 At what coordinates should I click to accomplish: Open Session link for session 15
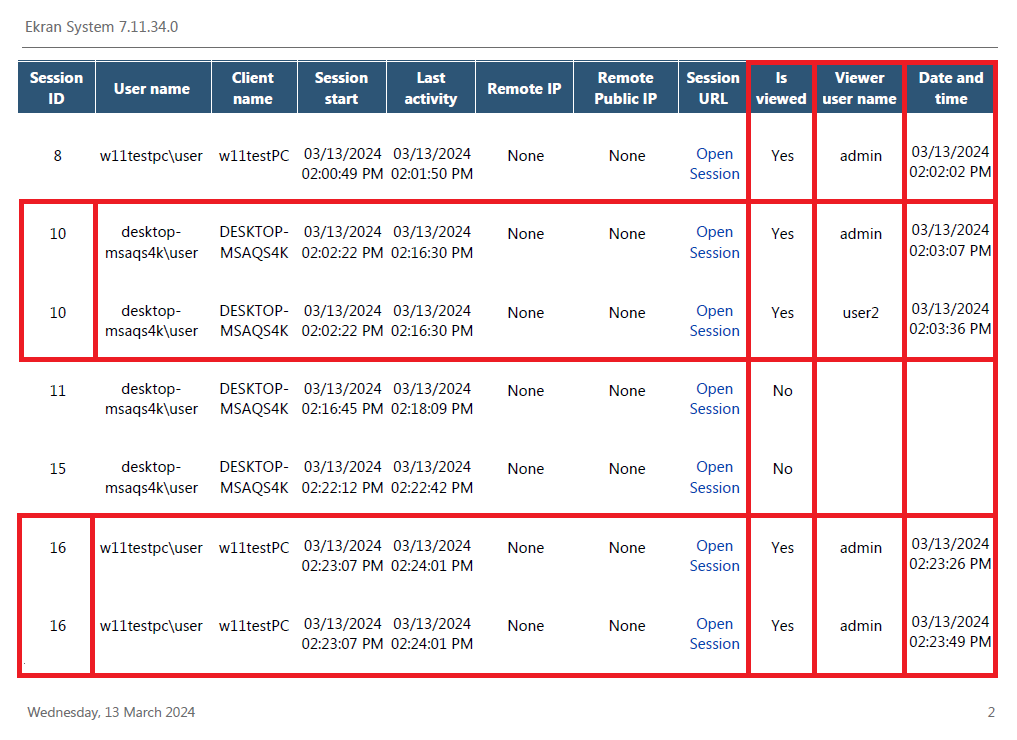coord(714,477)
